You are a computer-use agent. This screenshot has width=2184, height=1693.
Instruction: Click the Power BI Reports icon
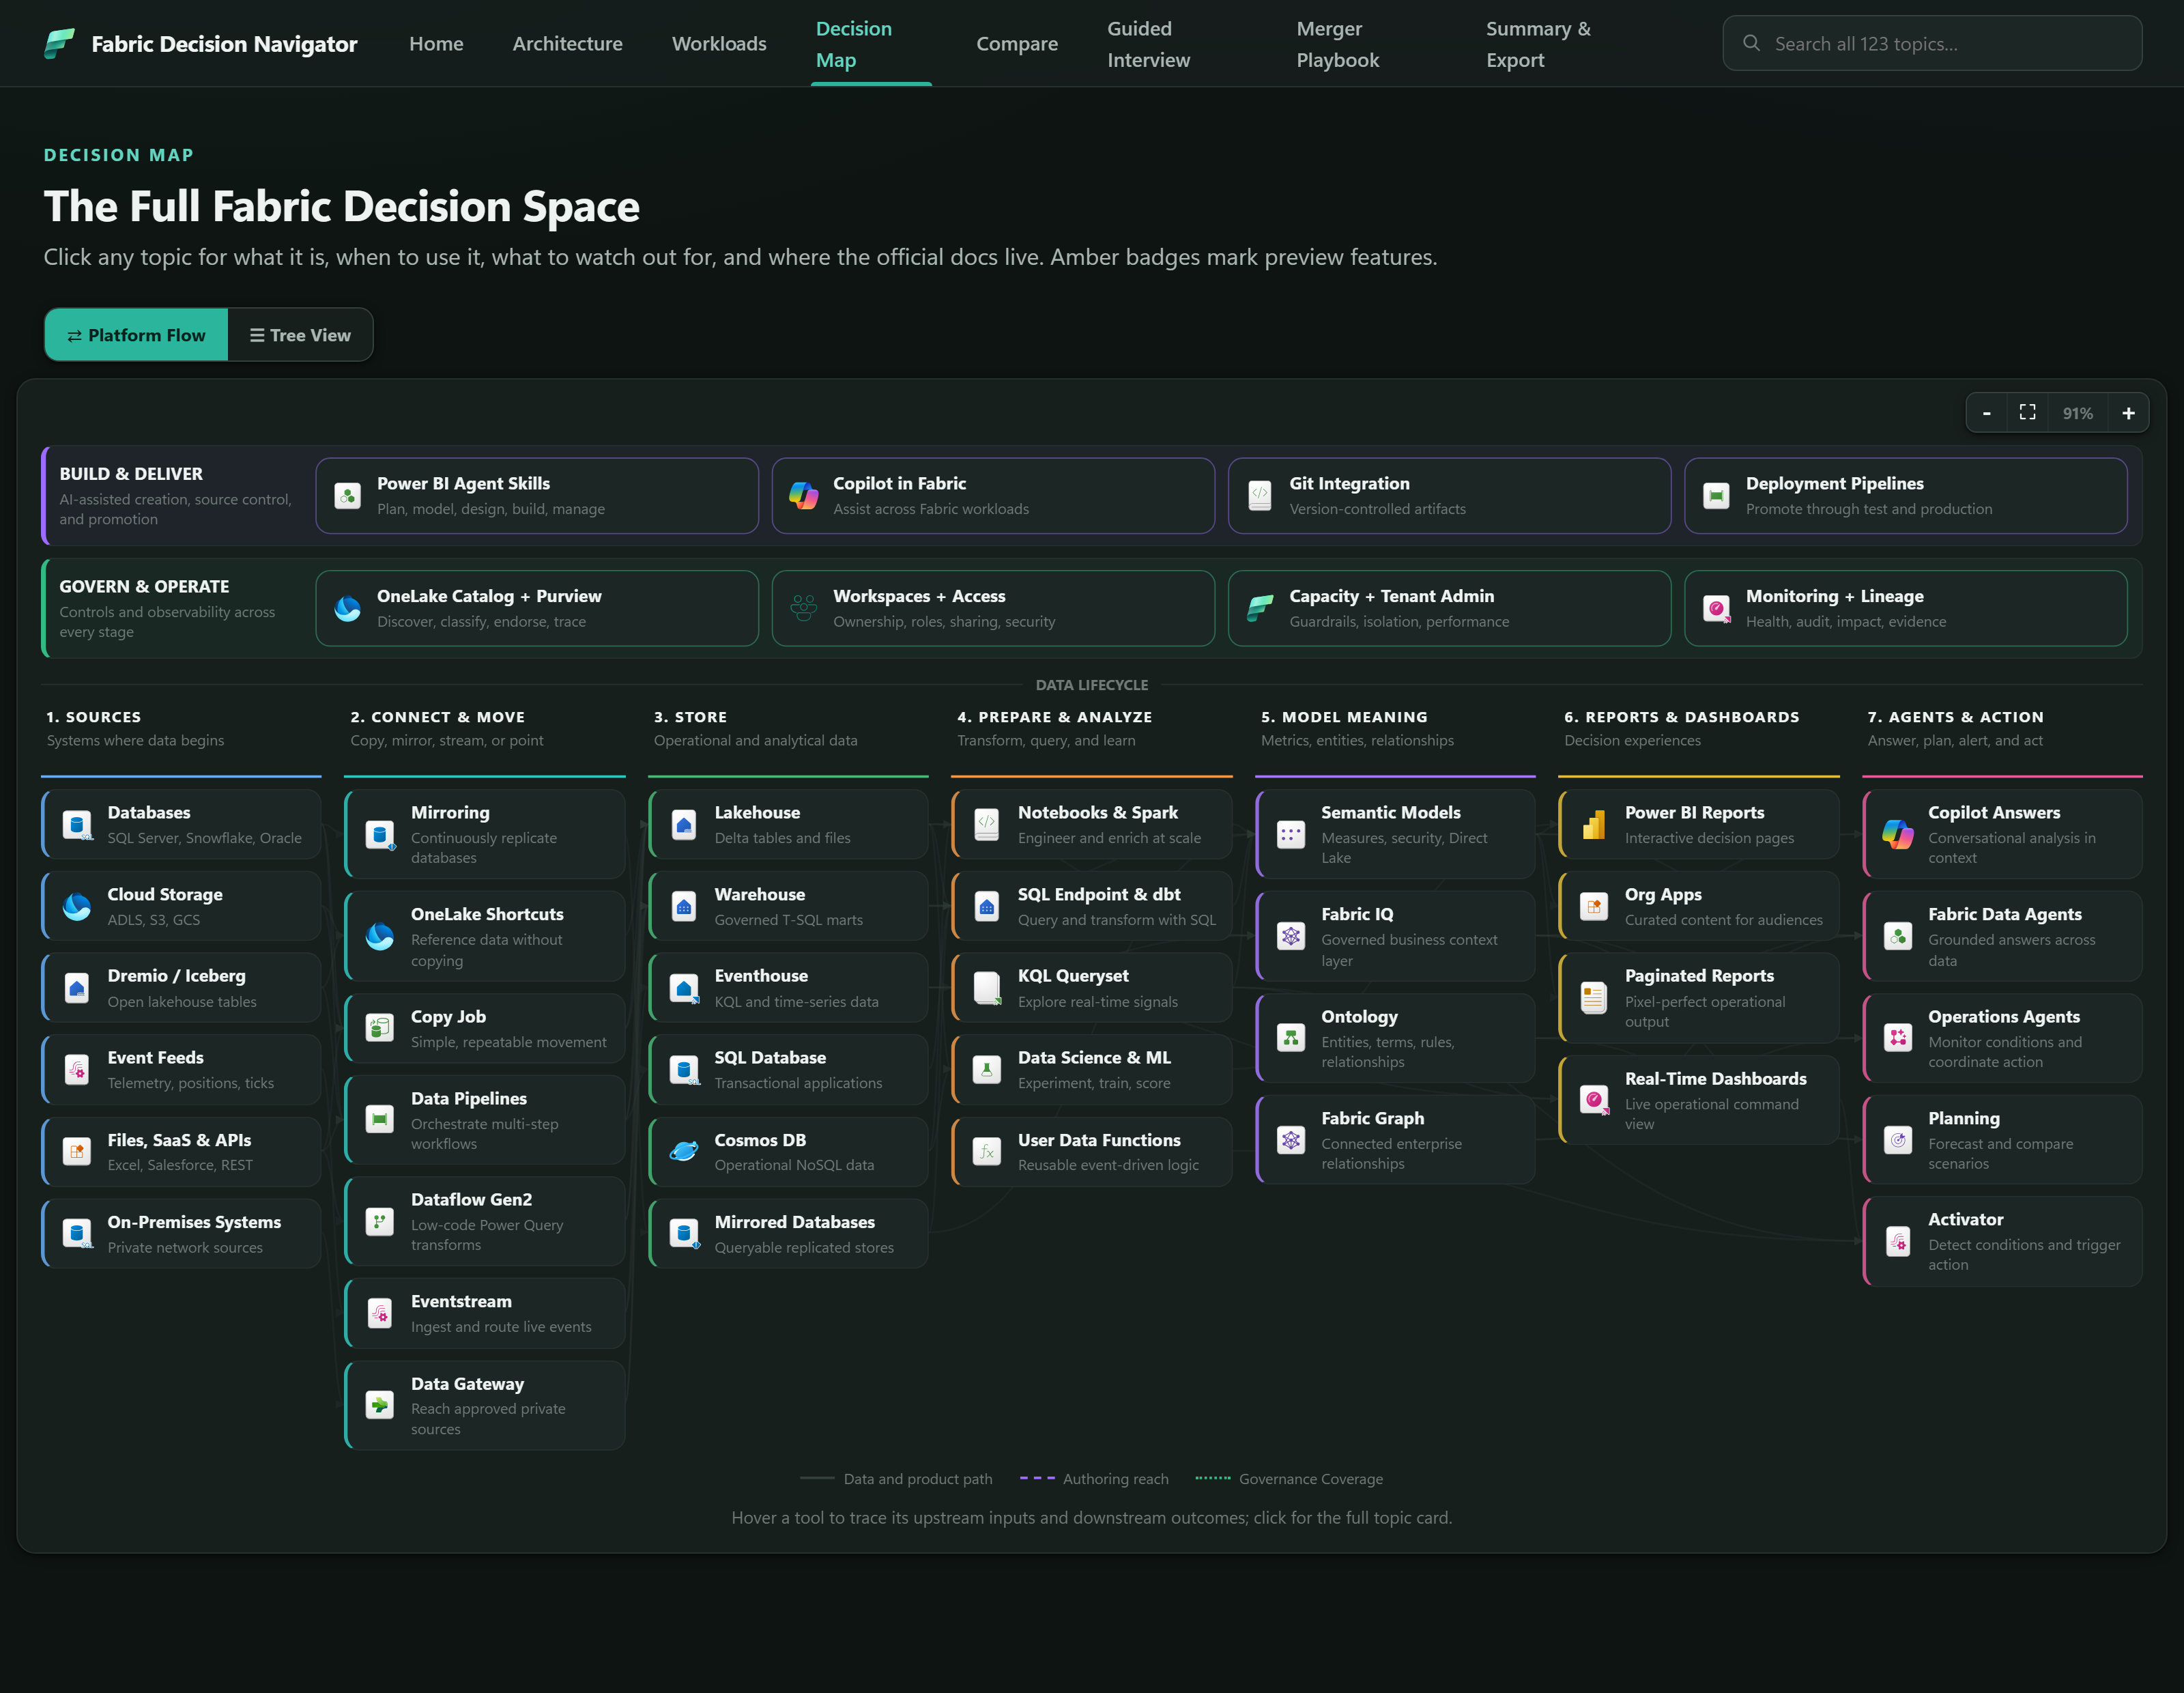1594,825
